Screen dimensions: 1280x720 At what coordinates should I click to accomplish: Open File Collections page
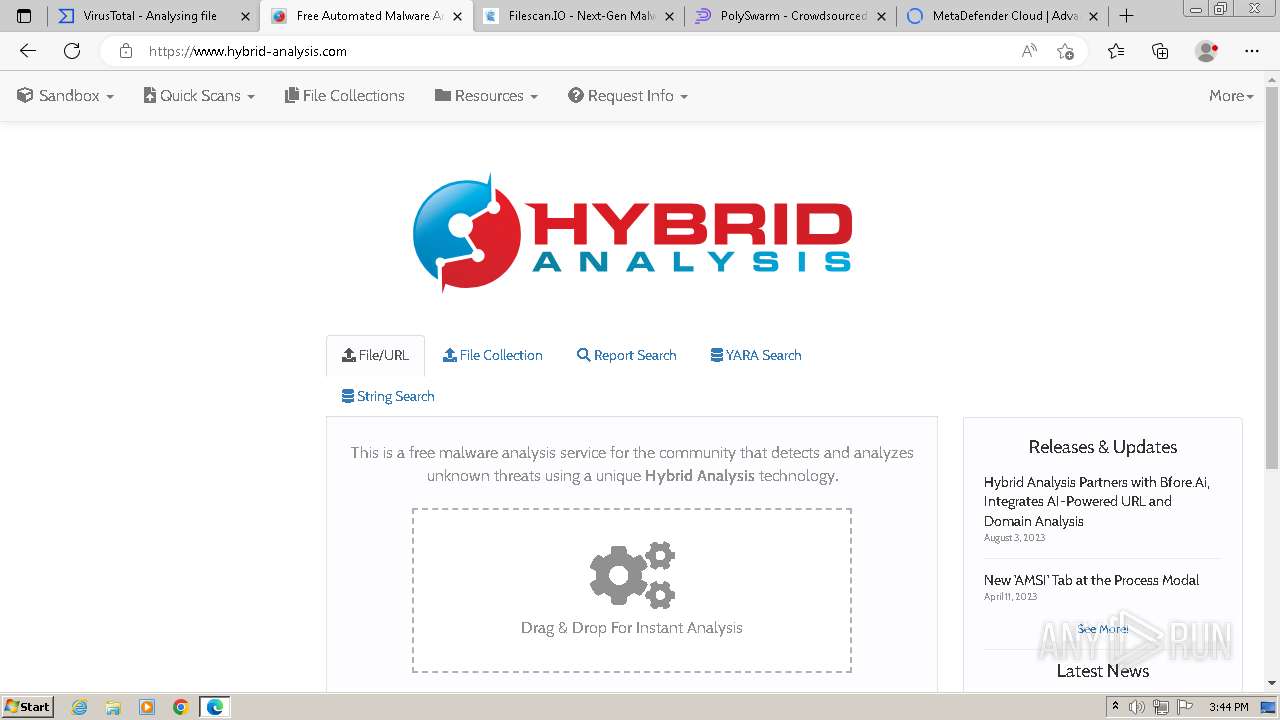coord(345,96)
